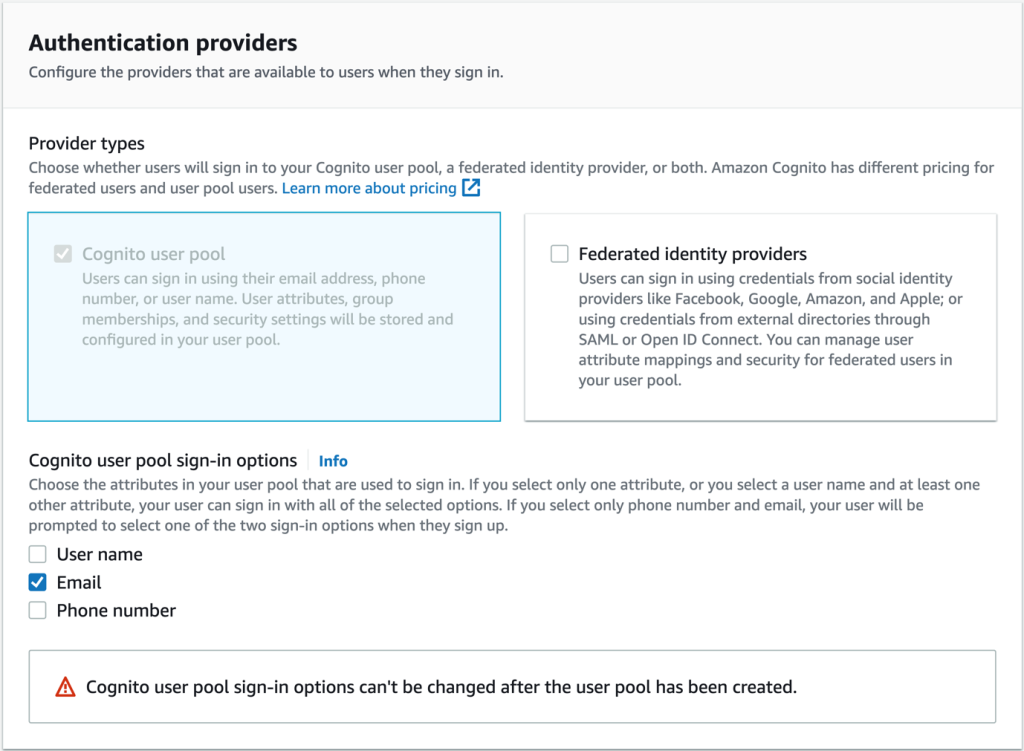Click the Federated identity providers card title
This screenshot has height=751, width=1024.
pos(689,254)
